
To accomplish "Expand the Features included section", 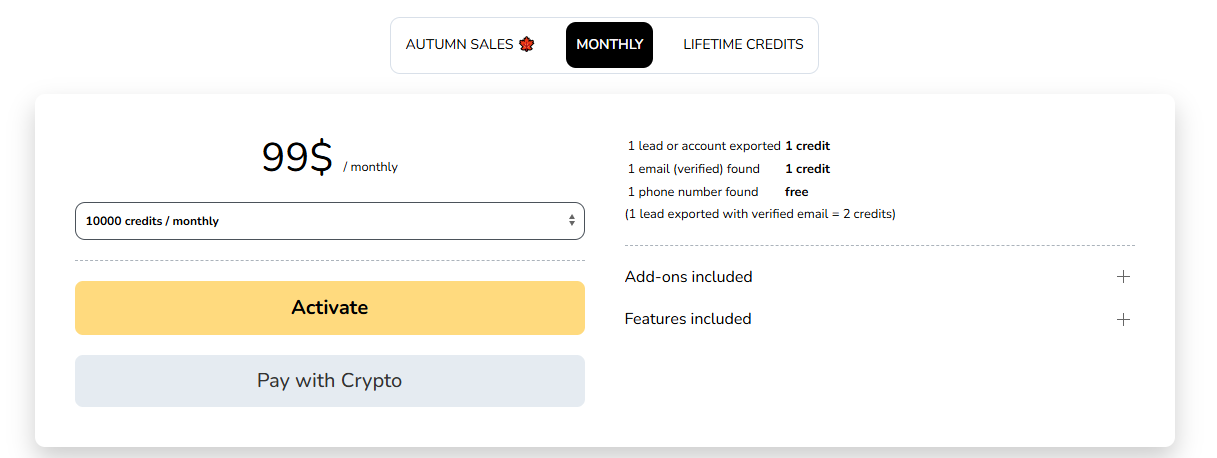I will (x=688, y=319).
